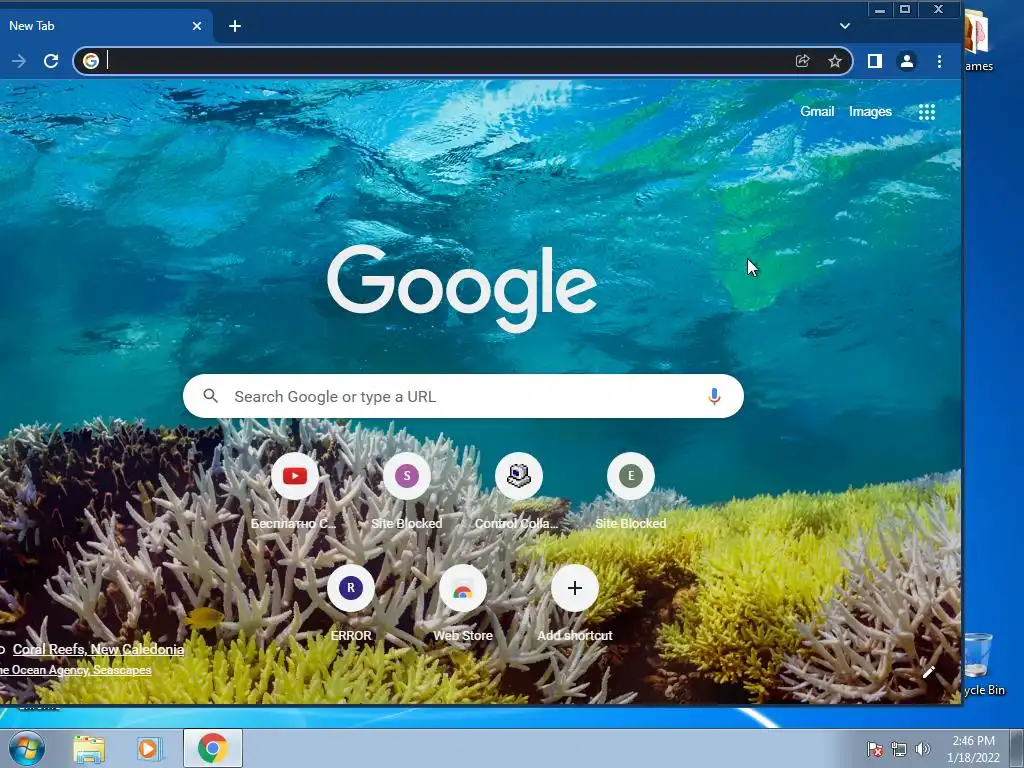Open the green E Site Blocked shortcut
This screenshot has width=1024, height=768.
[630, 476]
